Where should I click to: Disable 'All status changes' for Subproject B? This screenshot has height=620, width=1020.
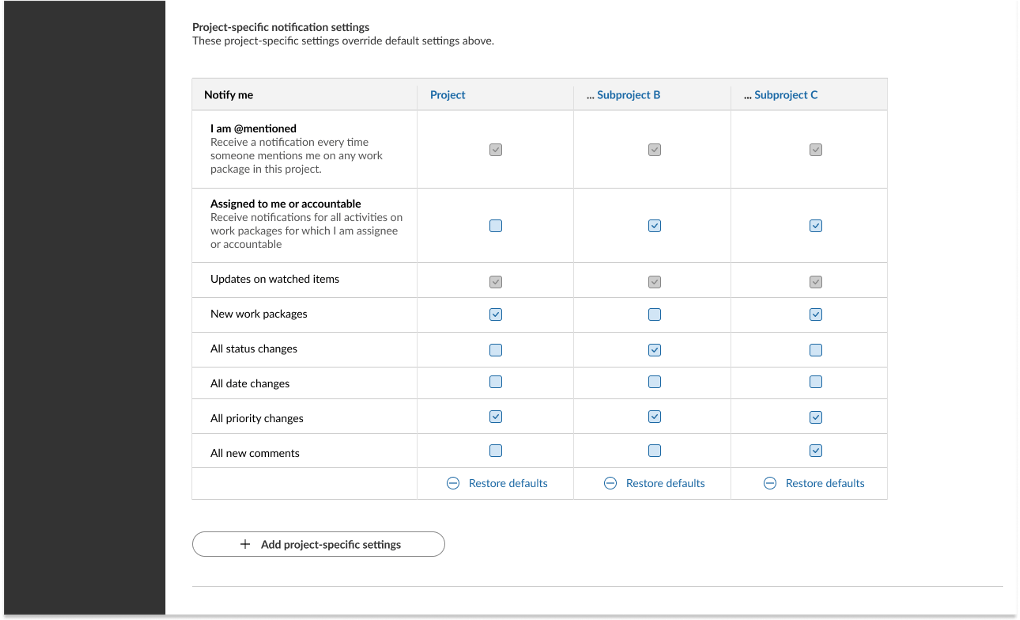pos(654,350)
